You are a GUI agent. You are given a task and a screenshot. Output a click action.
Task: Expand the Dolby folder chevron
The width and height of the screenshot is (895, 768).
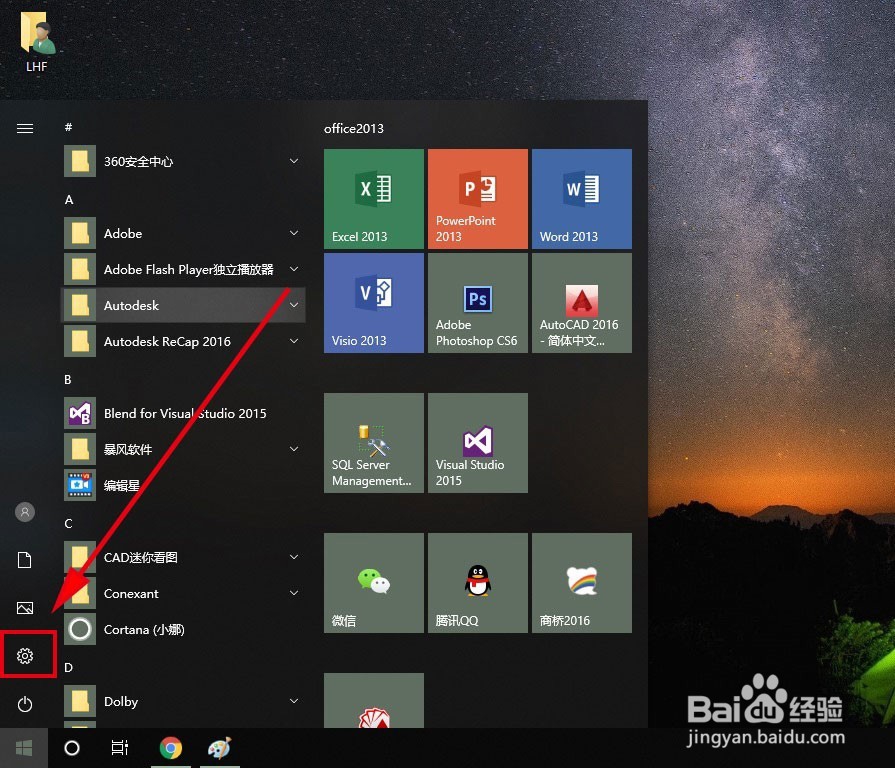tap(294, 701)
